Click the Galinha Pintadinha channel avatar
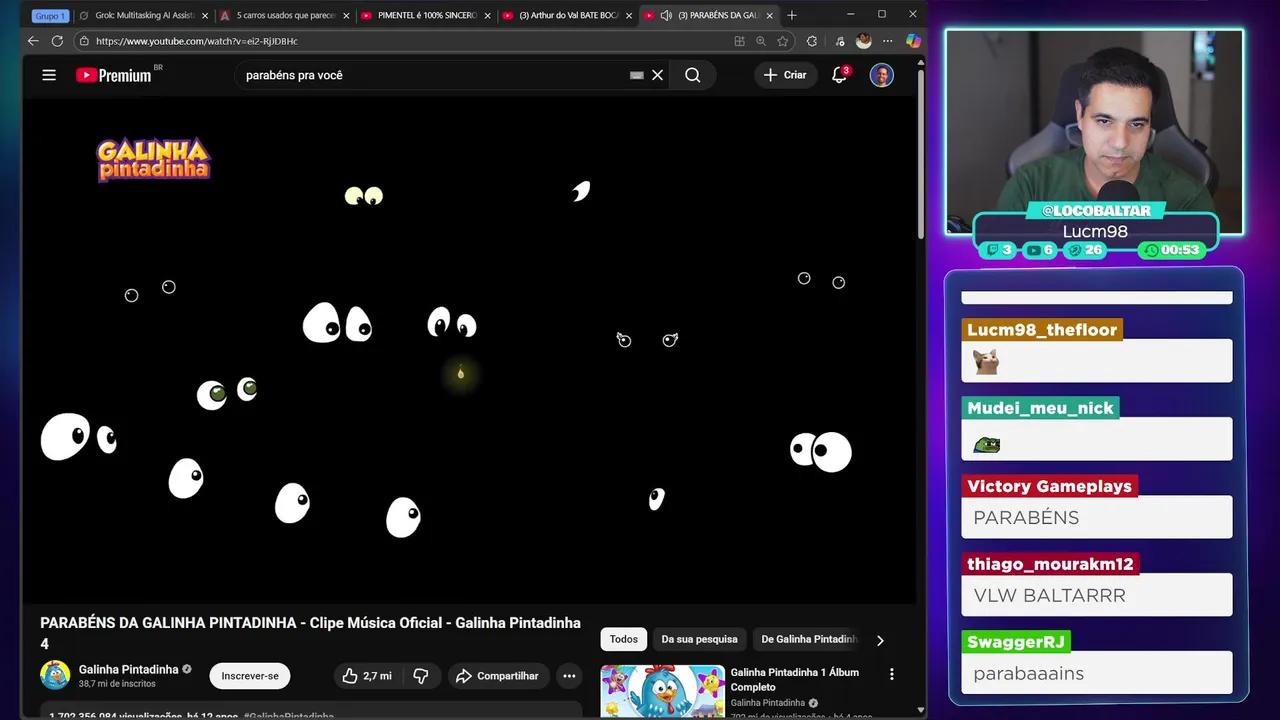The width and height of the screenshot is (1280, 720). (x=55, y=676)
